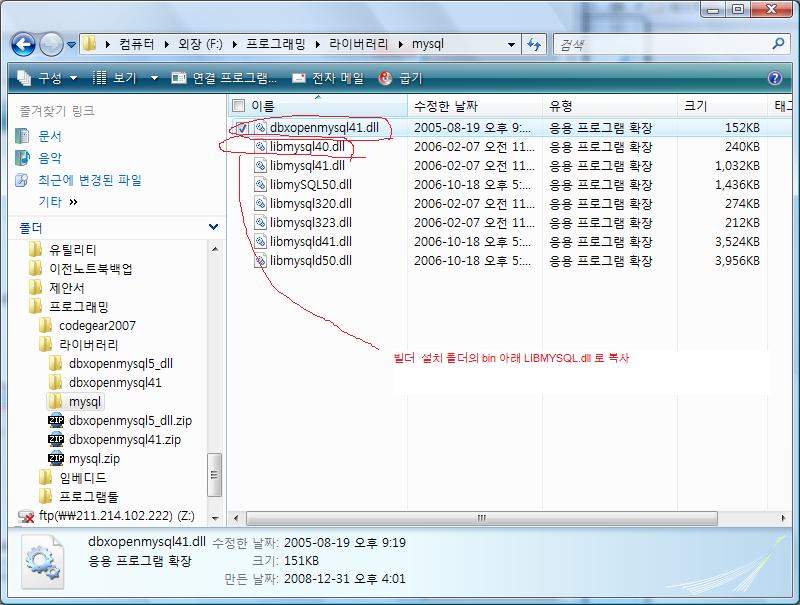Click the libmySQL50.dll file icon

(x=260, y=185)
